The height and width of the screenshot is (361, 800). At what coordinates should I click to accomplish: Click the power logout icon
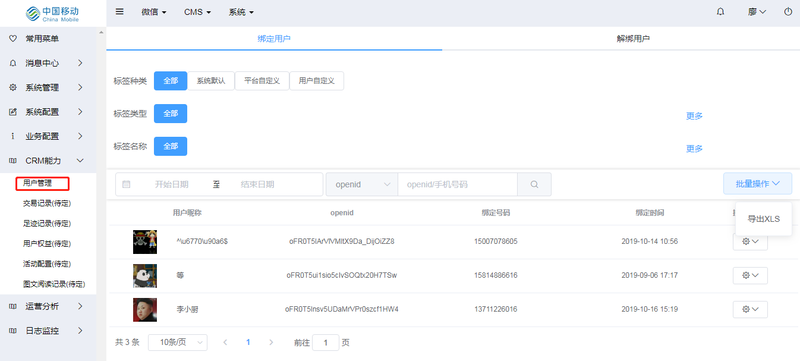(788, 12)
